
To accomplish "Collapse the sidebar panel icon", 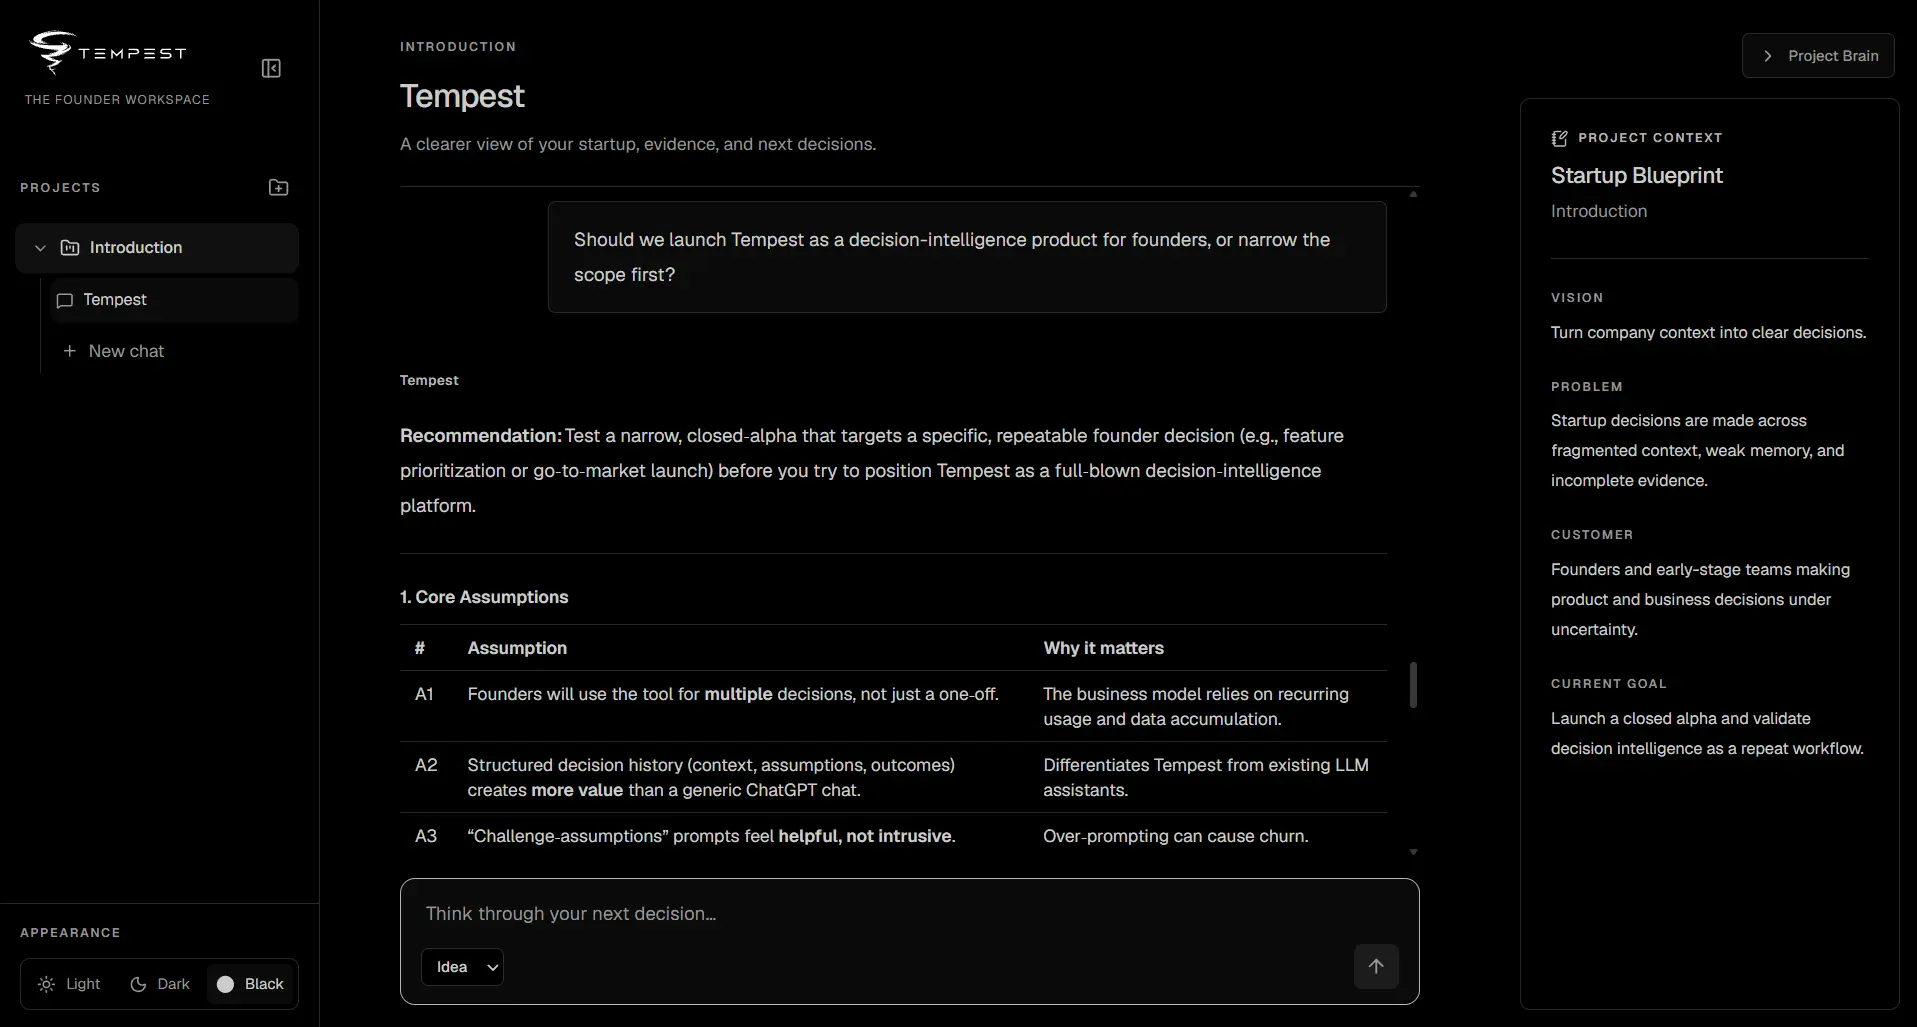I will click(271, 68).
